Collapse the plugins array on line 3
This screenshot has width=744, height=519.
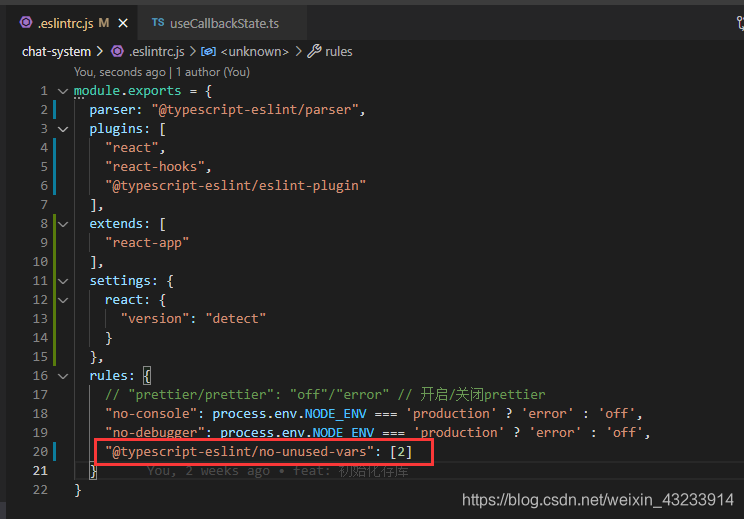pyautogui.click(x=63, y=129)
